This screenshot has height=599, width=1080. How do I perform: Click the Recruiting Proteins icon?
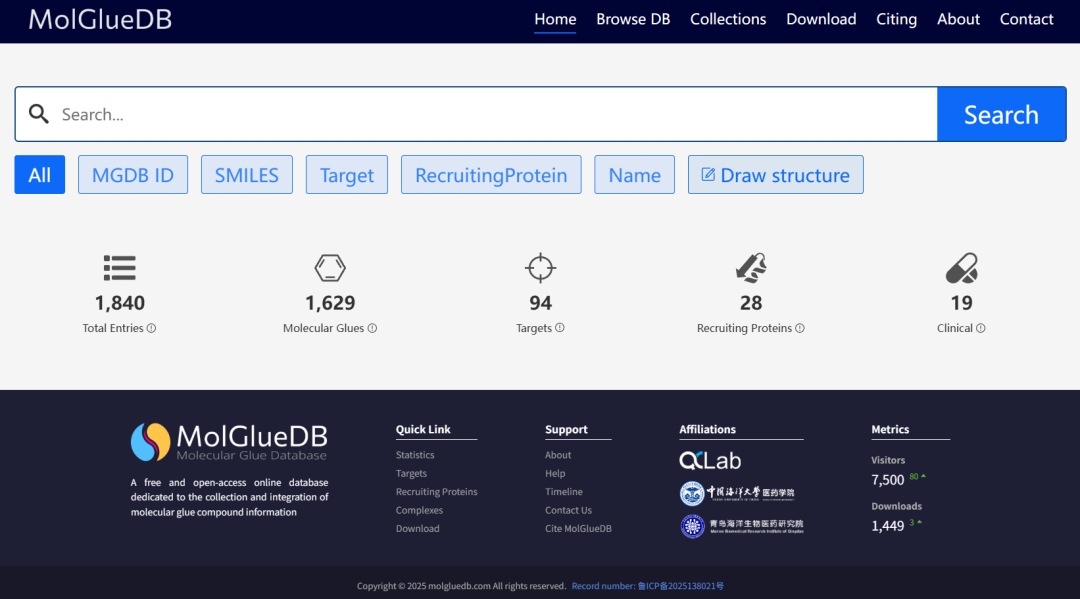point(751,268)
